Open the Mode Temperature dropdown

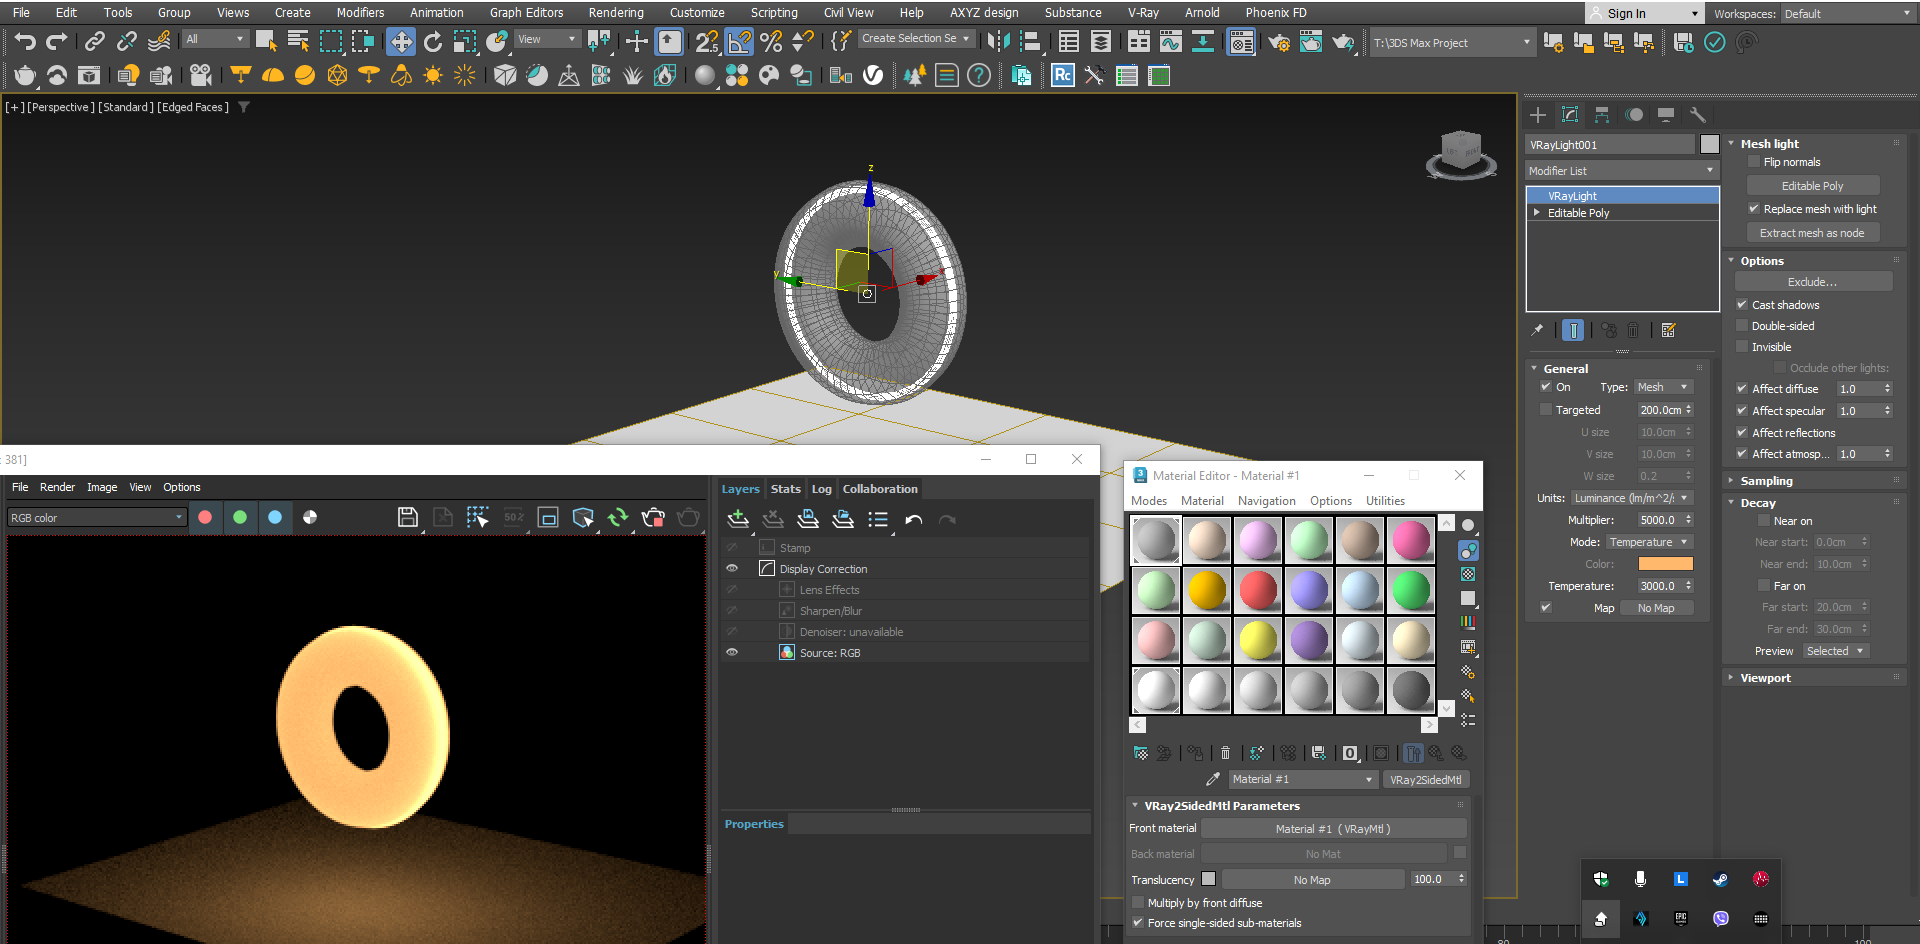[x=1648, y=542]
